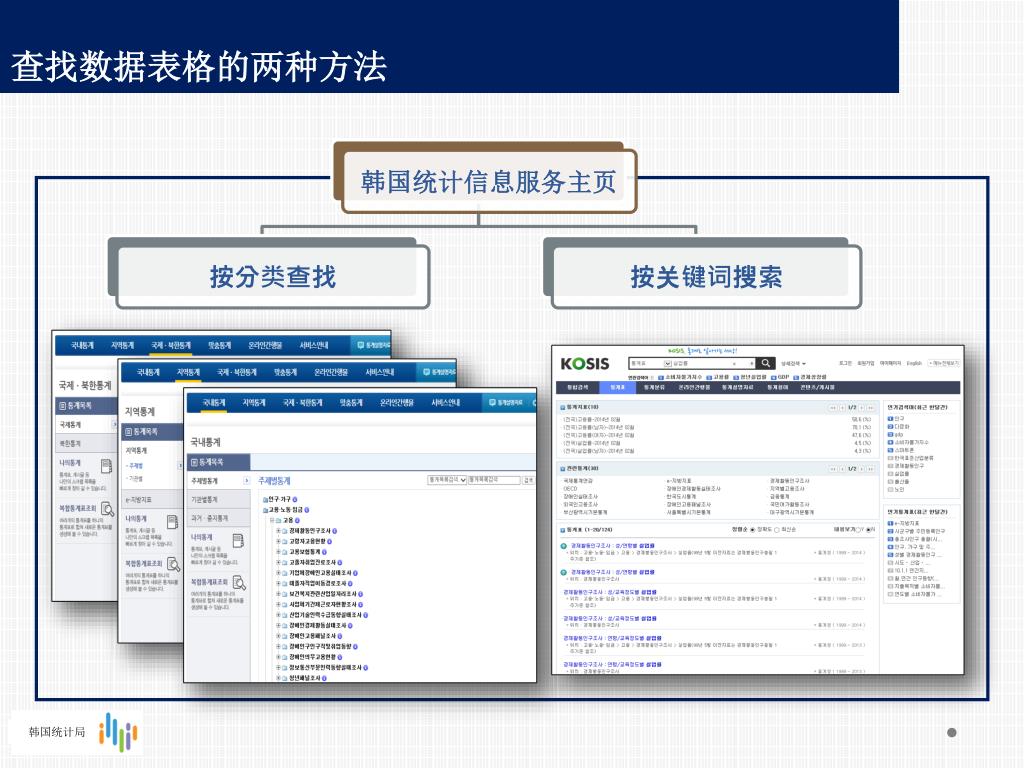Click the 통계목록 list icon in front window

tap(195, 462)
